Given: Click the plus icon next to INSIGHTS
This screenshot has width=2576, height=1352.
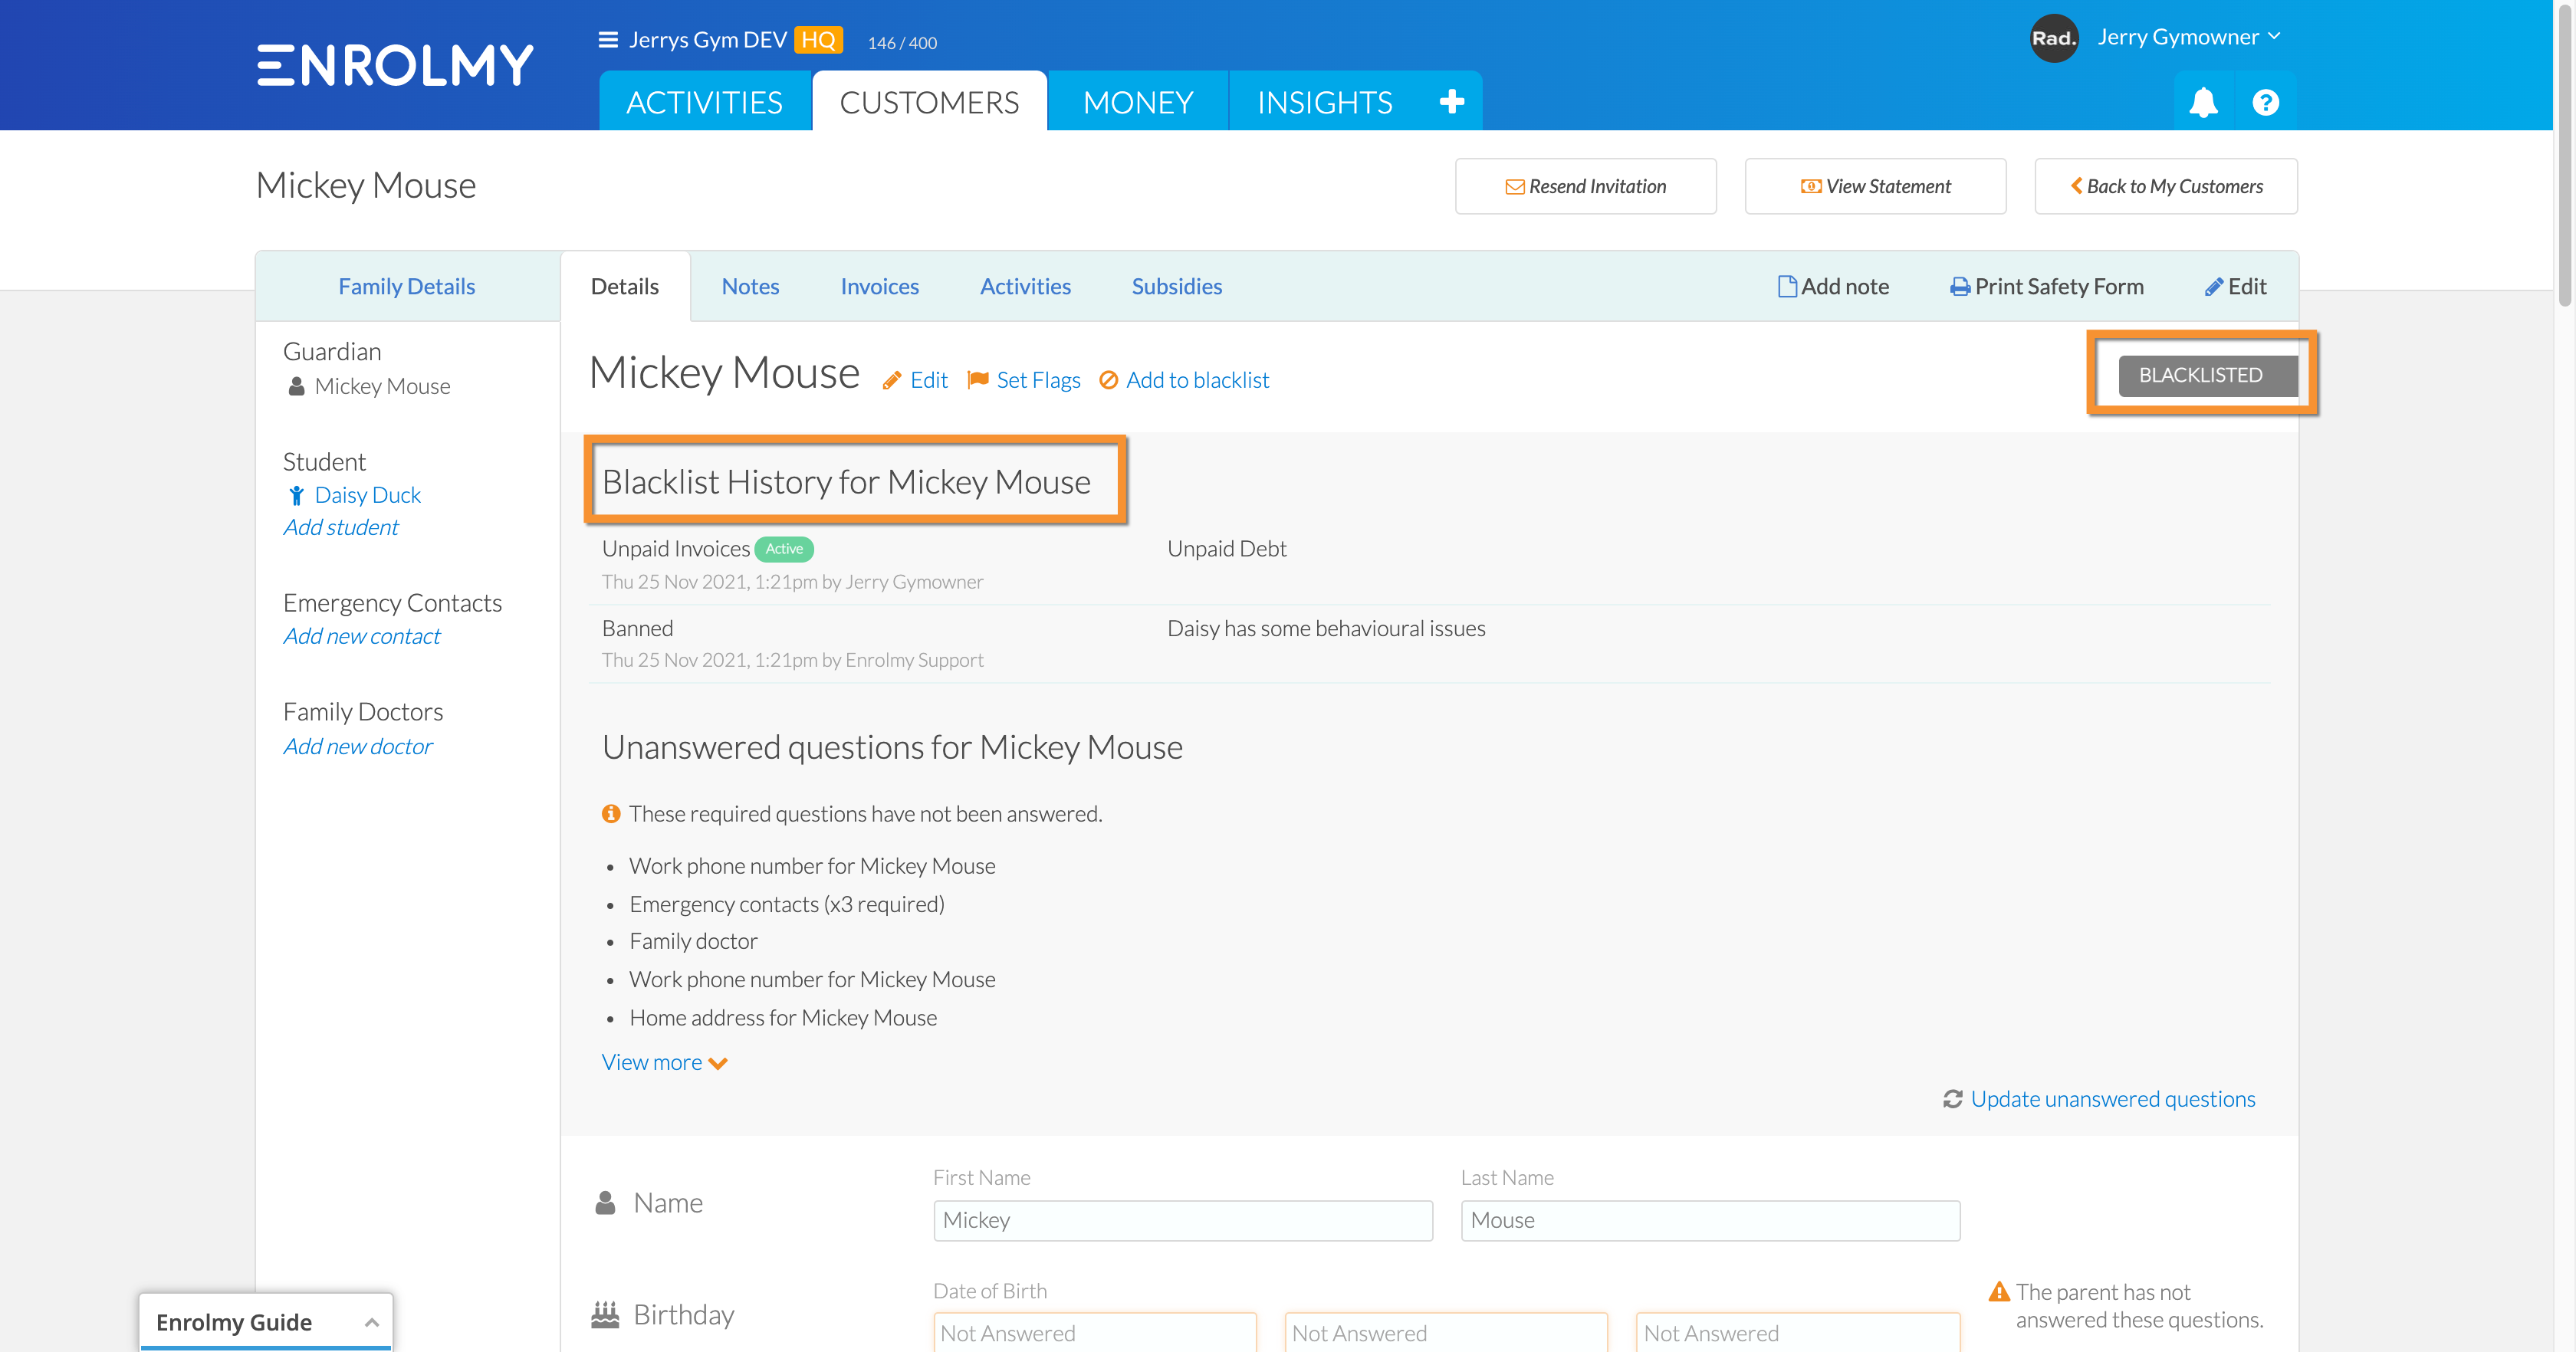Looking at the screenshot, I should (1451, 101).
